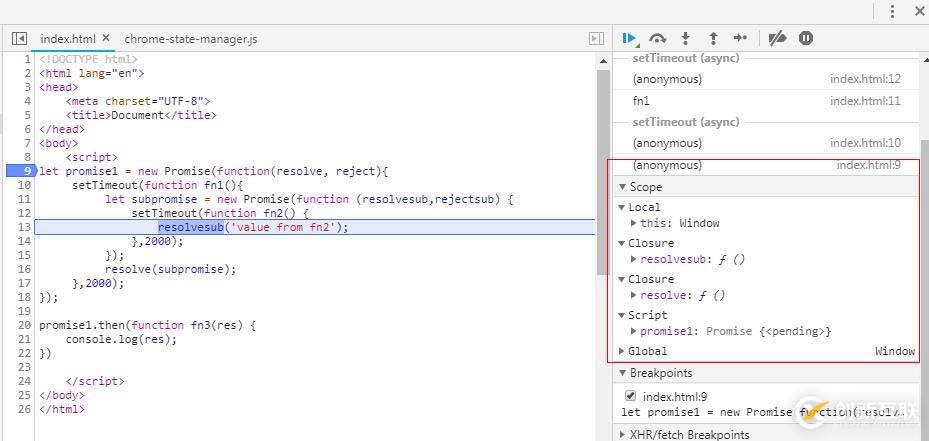The height and width of the screenshot is (441, 929).
Task: Click the promise1.then fn3 line
Action: (x=148, y=325)
